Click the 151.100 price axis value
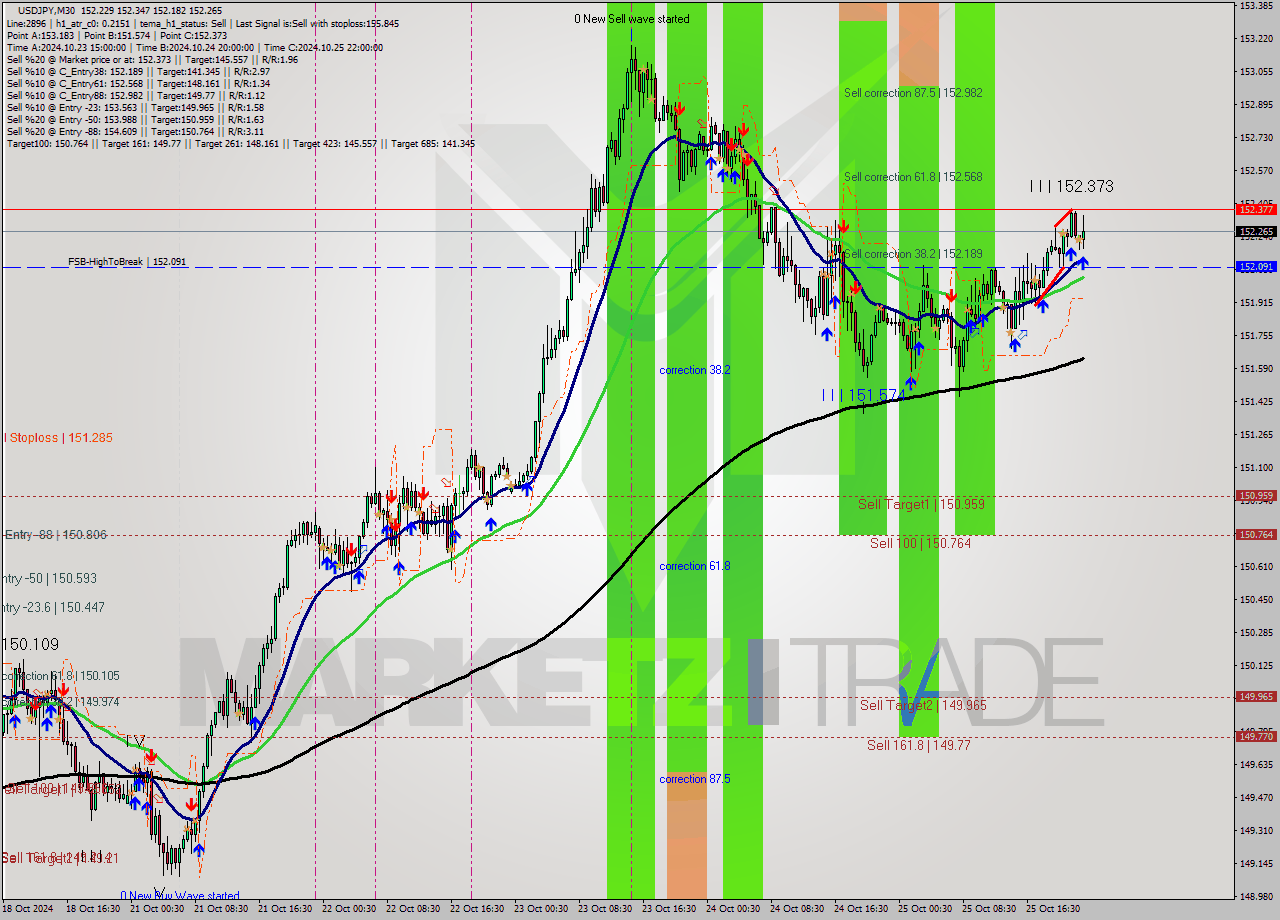1280x920 pixels. tap(1256, 467)
